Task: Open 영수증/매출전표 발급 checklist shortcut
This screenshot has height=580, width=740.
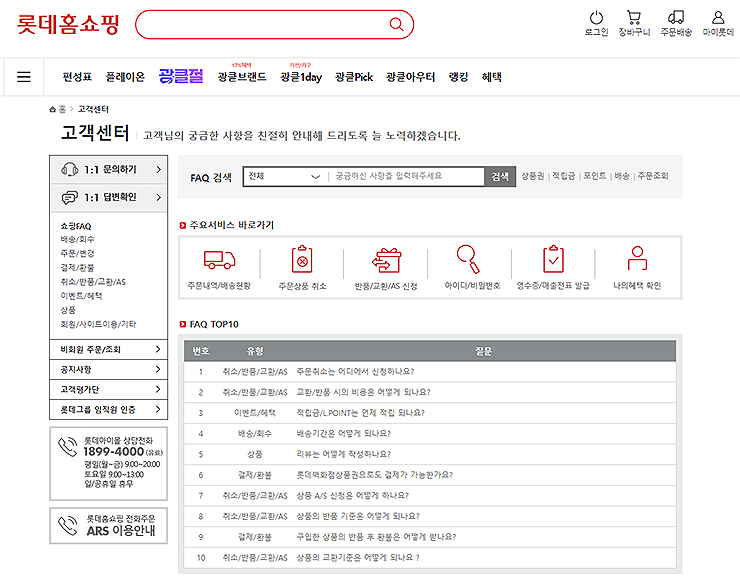Action: click(553, 259)
